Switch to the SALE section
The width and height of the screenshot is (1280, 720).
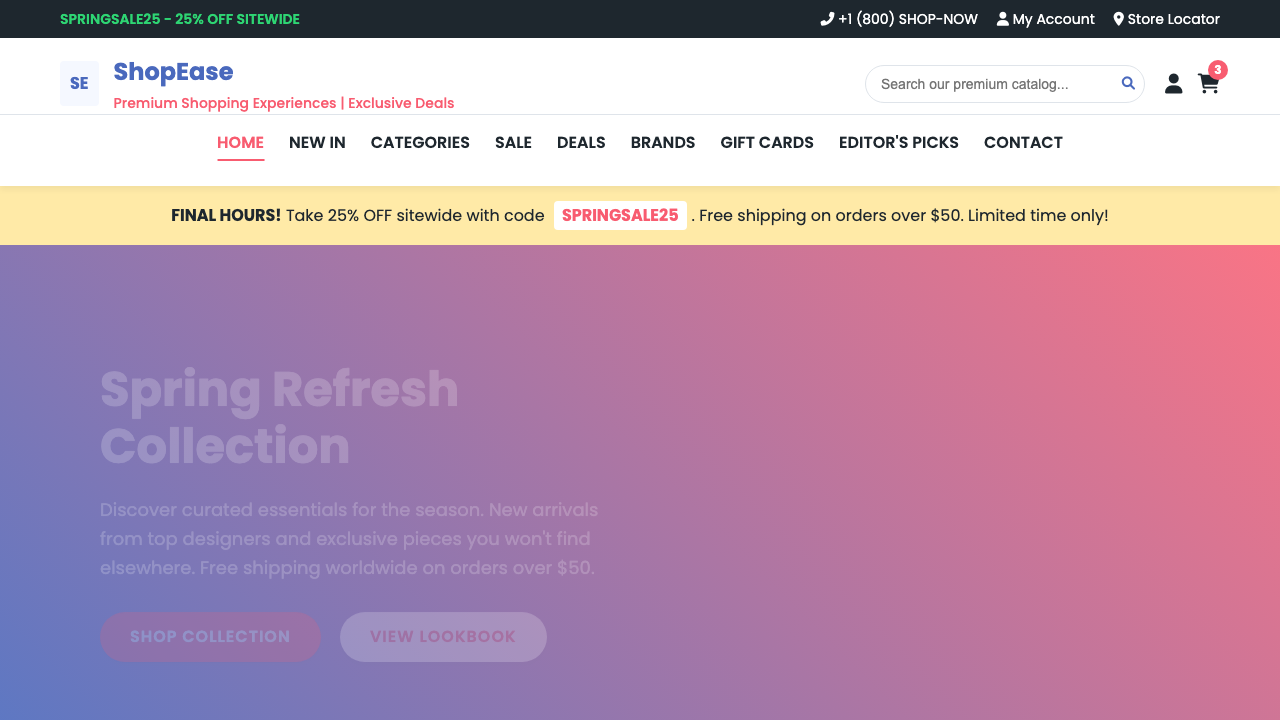coord(513,143)
